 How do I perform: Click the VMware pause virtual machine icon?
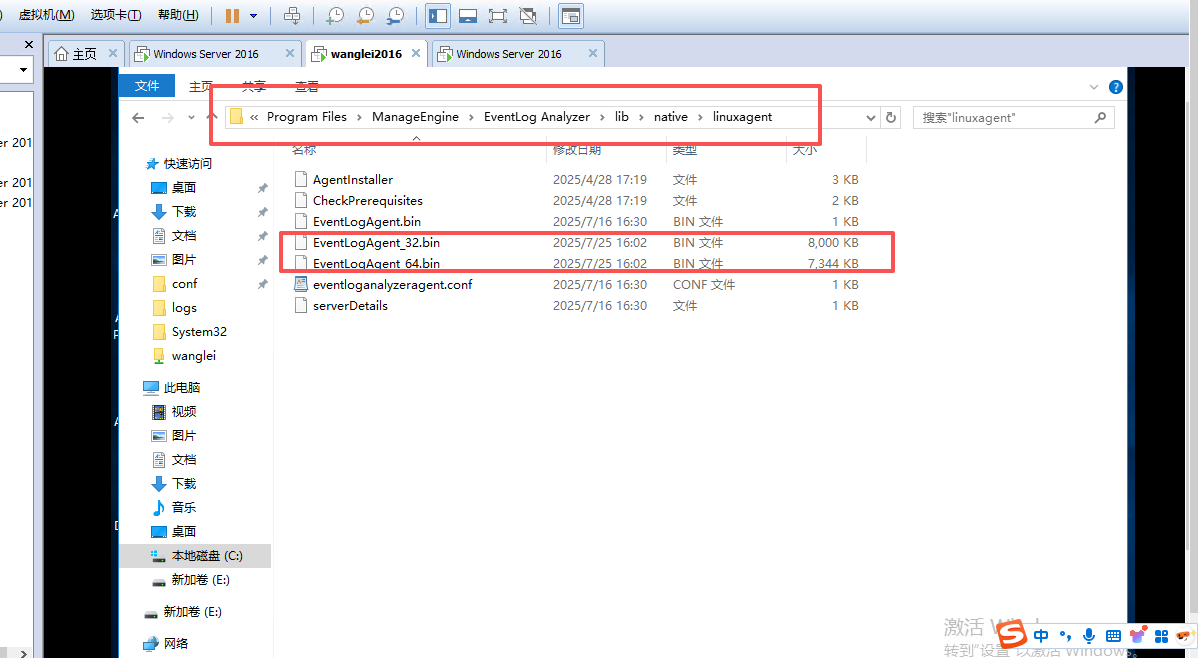coord(232,15)
